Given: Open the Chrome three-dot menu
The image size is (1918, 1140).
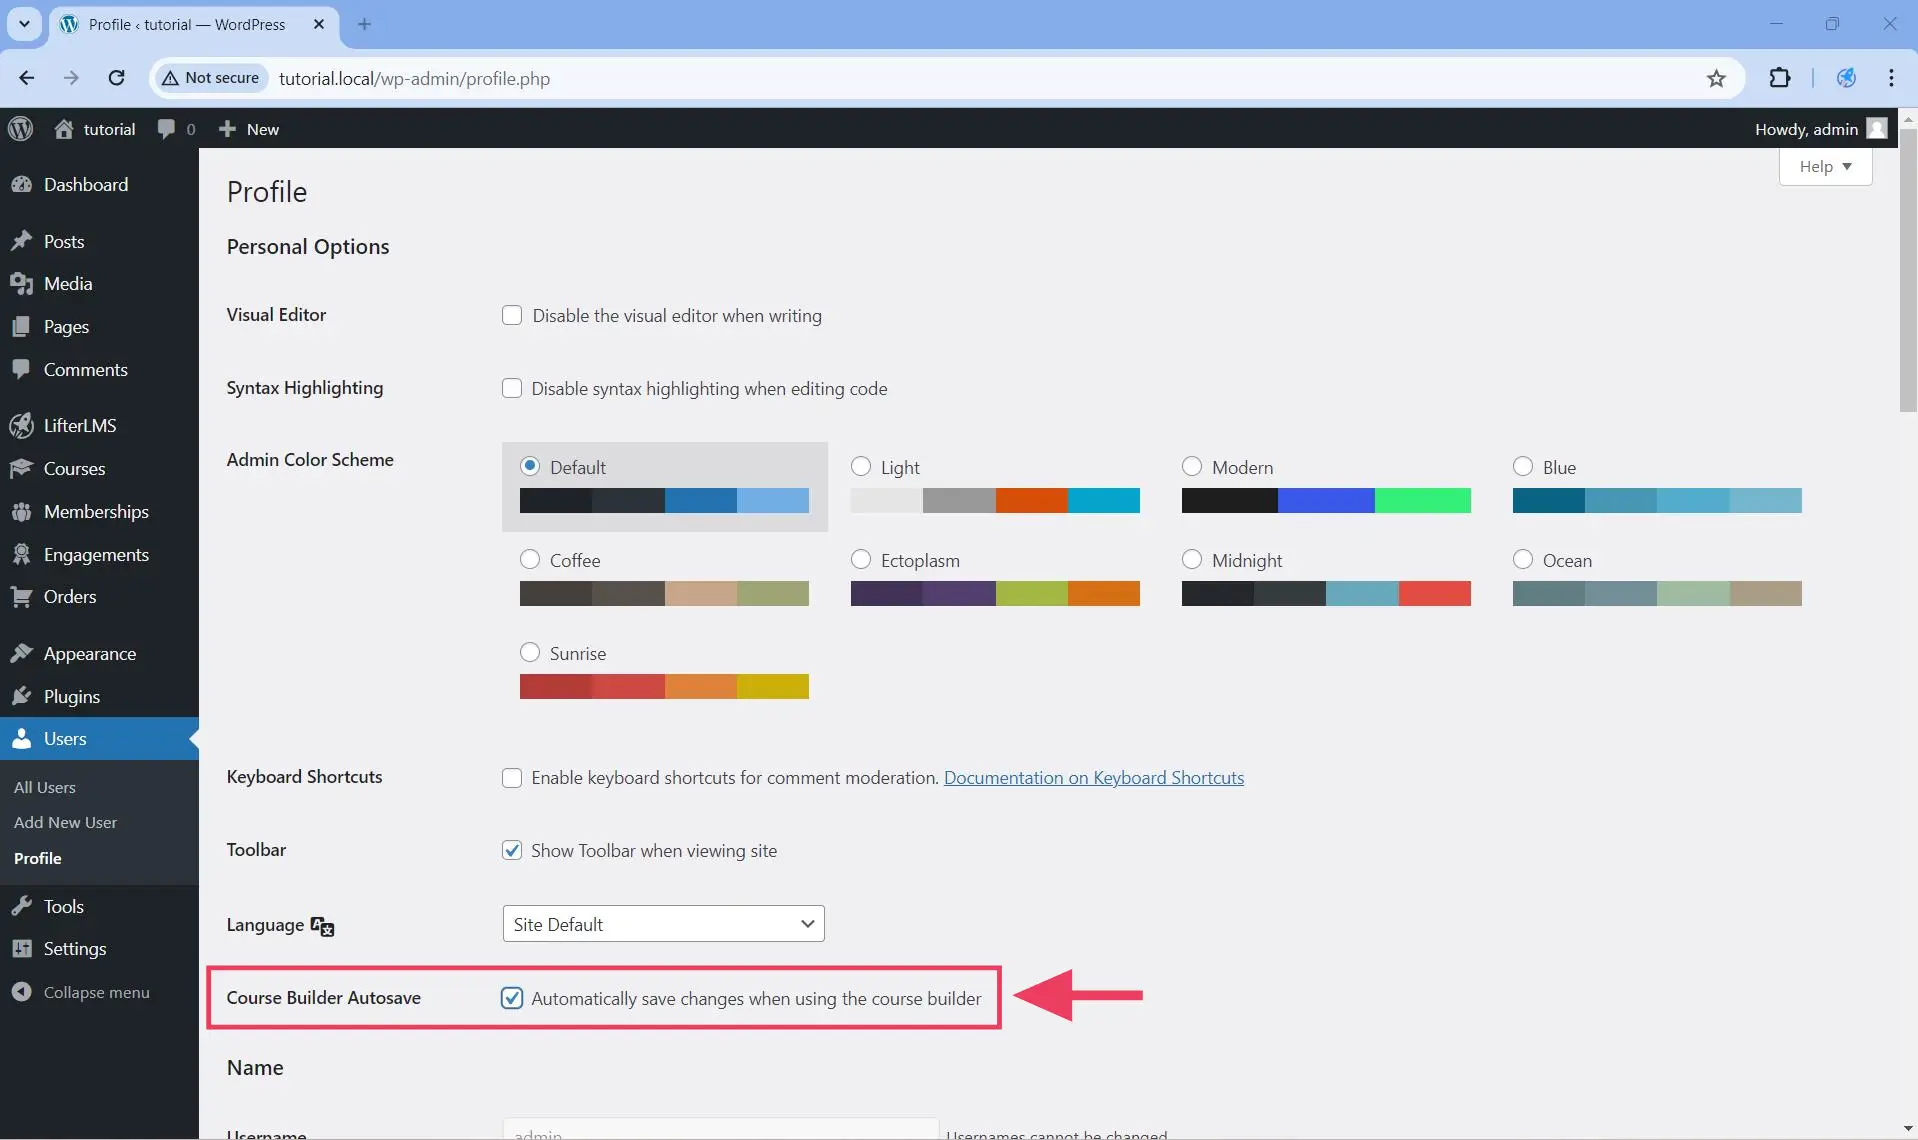Looking at the screenshot, I should [x=1891, y=78].
